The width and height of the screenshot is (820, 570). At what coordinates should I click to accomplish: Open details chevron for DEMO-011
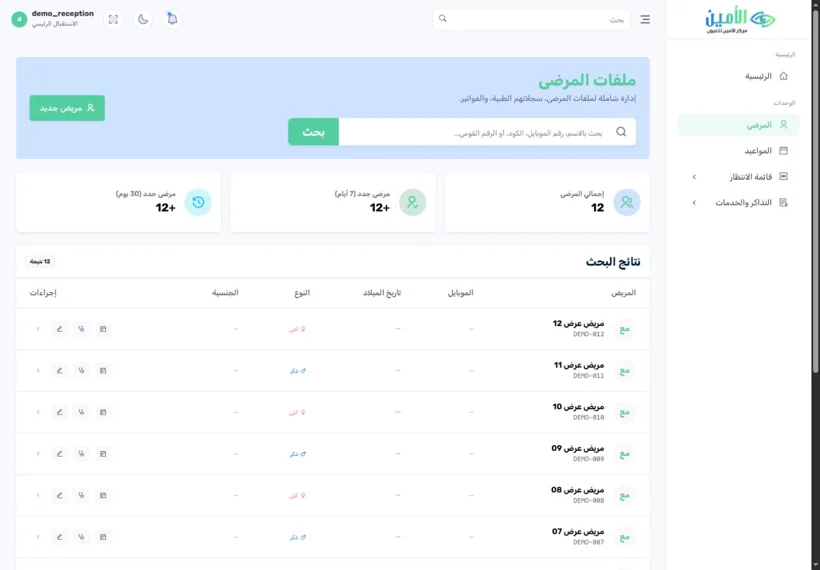tap(38, 370)
